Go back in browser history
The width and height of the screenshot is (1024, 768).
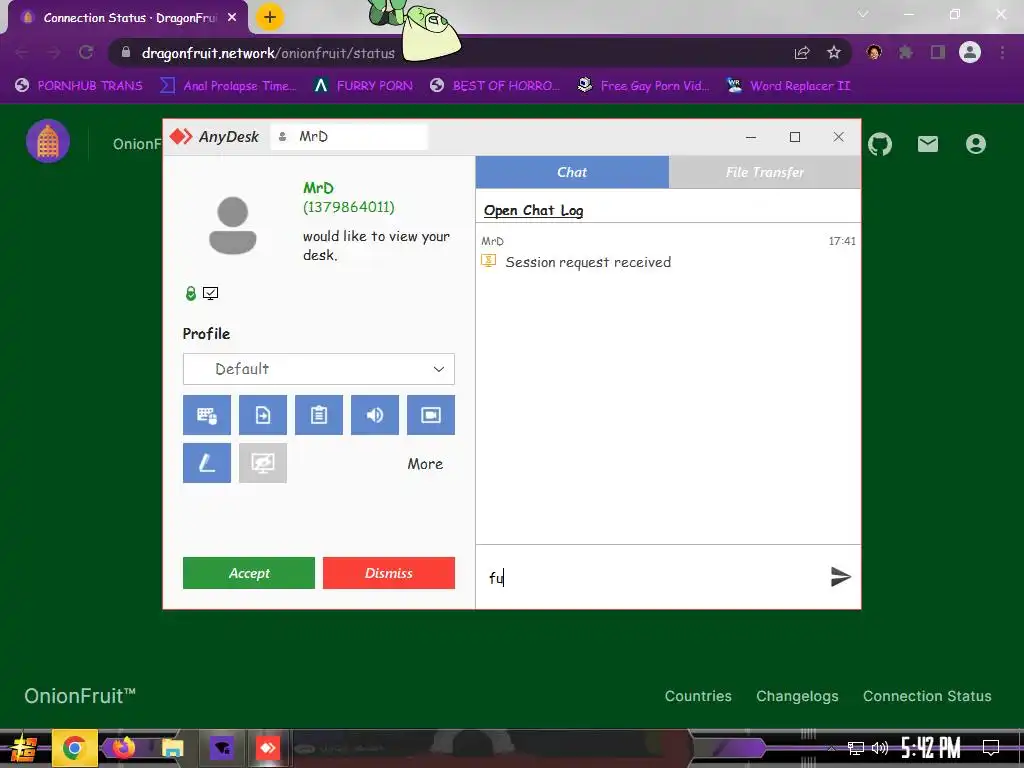[22, 52]
